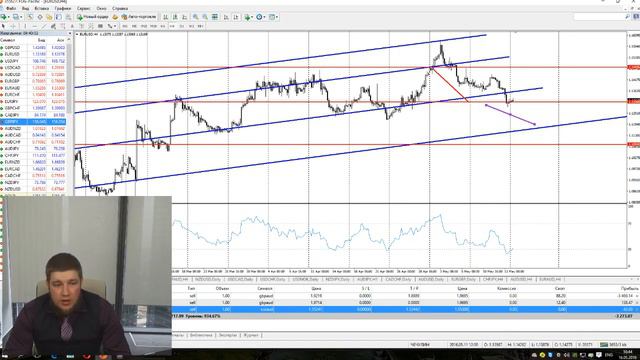Viewport: 640px width, 360px height.
Task: Toggle chart Auto Scroll
Action: click(226, 17)
